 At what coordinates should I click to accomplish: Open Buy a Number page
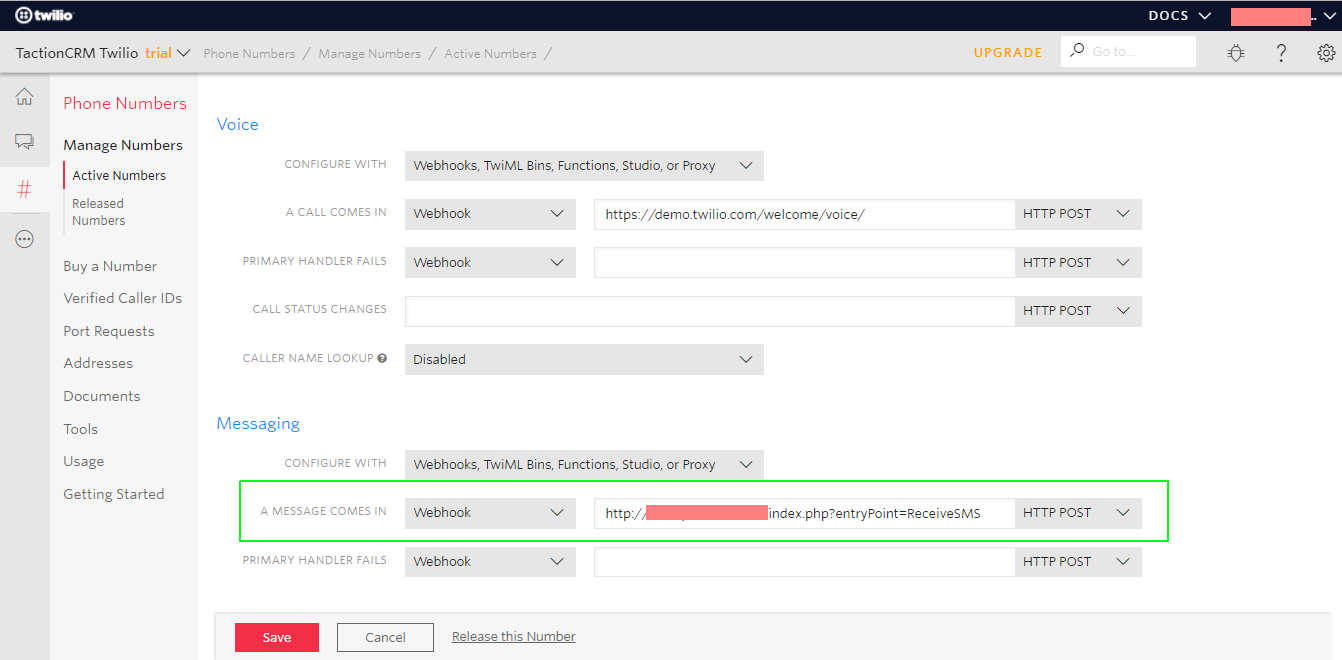110,266
